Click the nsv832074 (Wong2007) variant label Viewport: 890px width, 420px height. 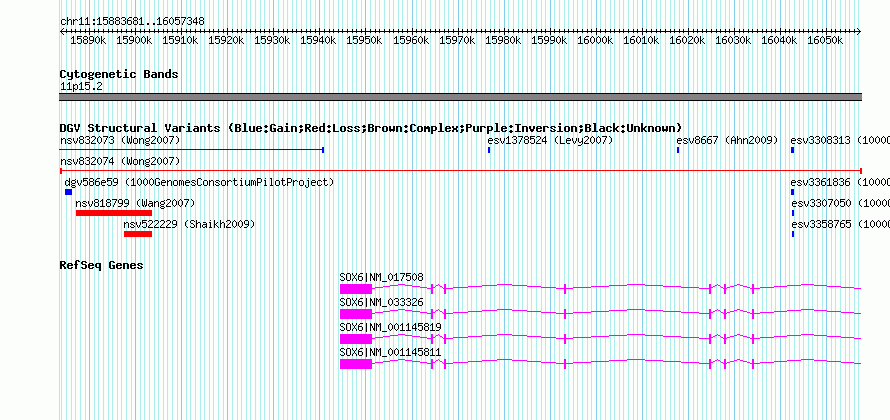click(120, 161)
